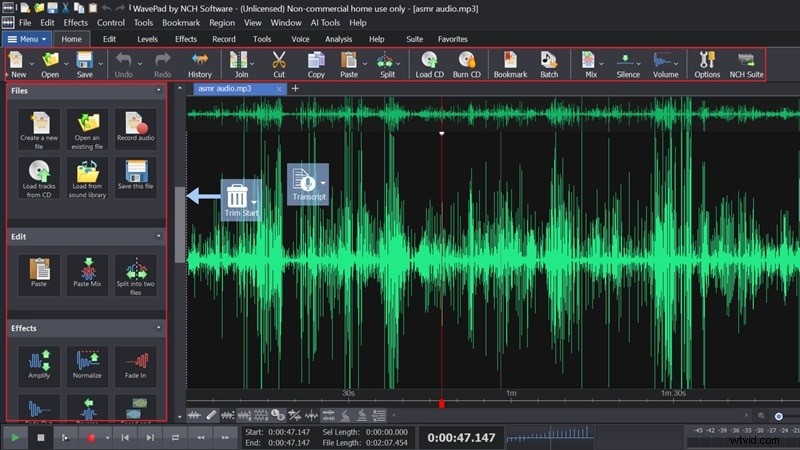The image size is (800, 450).
Task: Collapse the Effects sidebar section
Action: point(158,328)
